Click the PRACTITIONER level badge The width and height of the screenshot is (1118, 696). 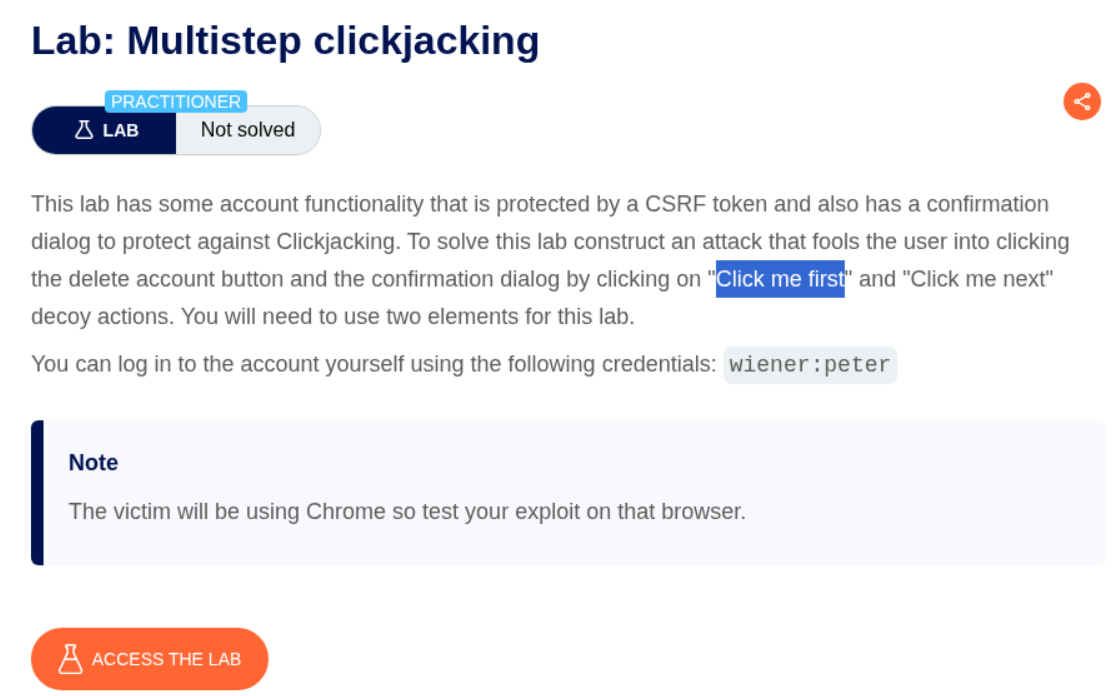(x=176, y=102)
